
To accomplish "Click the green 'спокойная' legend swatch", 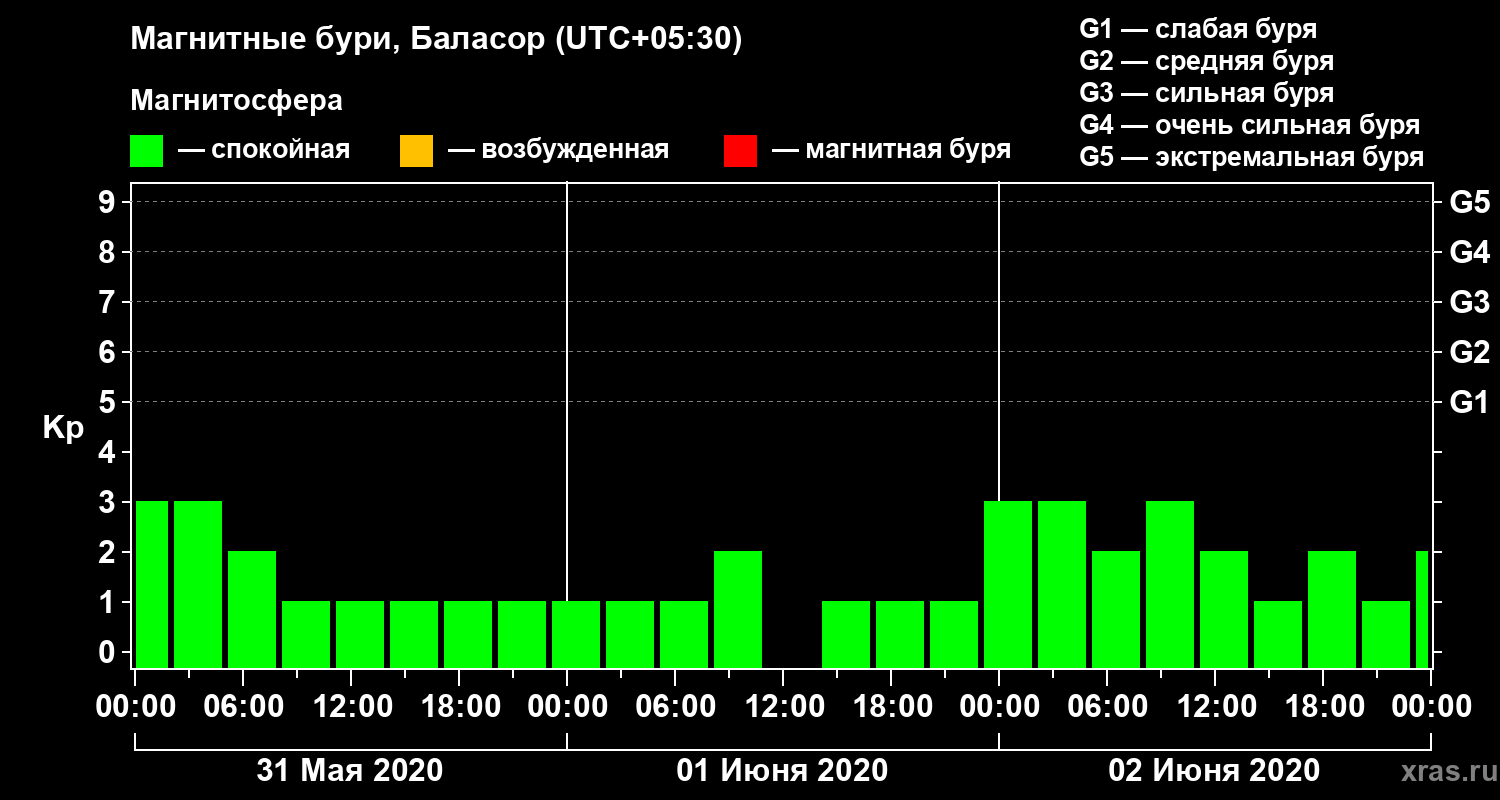I will (x=147, y=151).
